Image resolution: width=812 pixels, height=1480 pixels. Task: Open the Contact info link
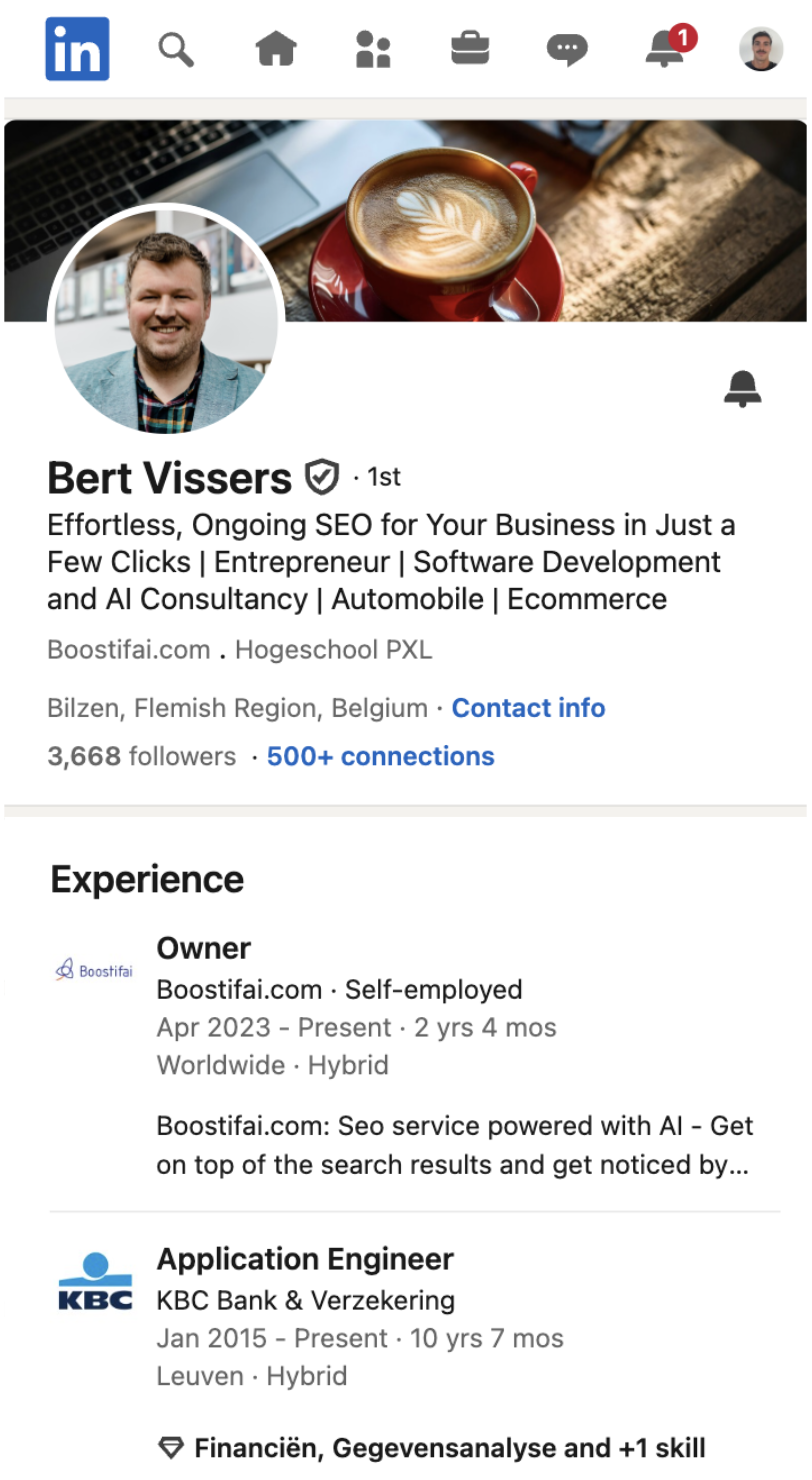tap(528, 708)
